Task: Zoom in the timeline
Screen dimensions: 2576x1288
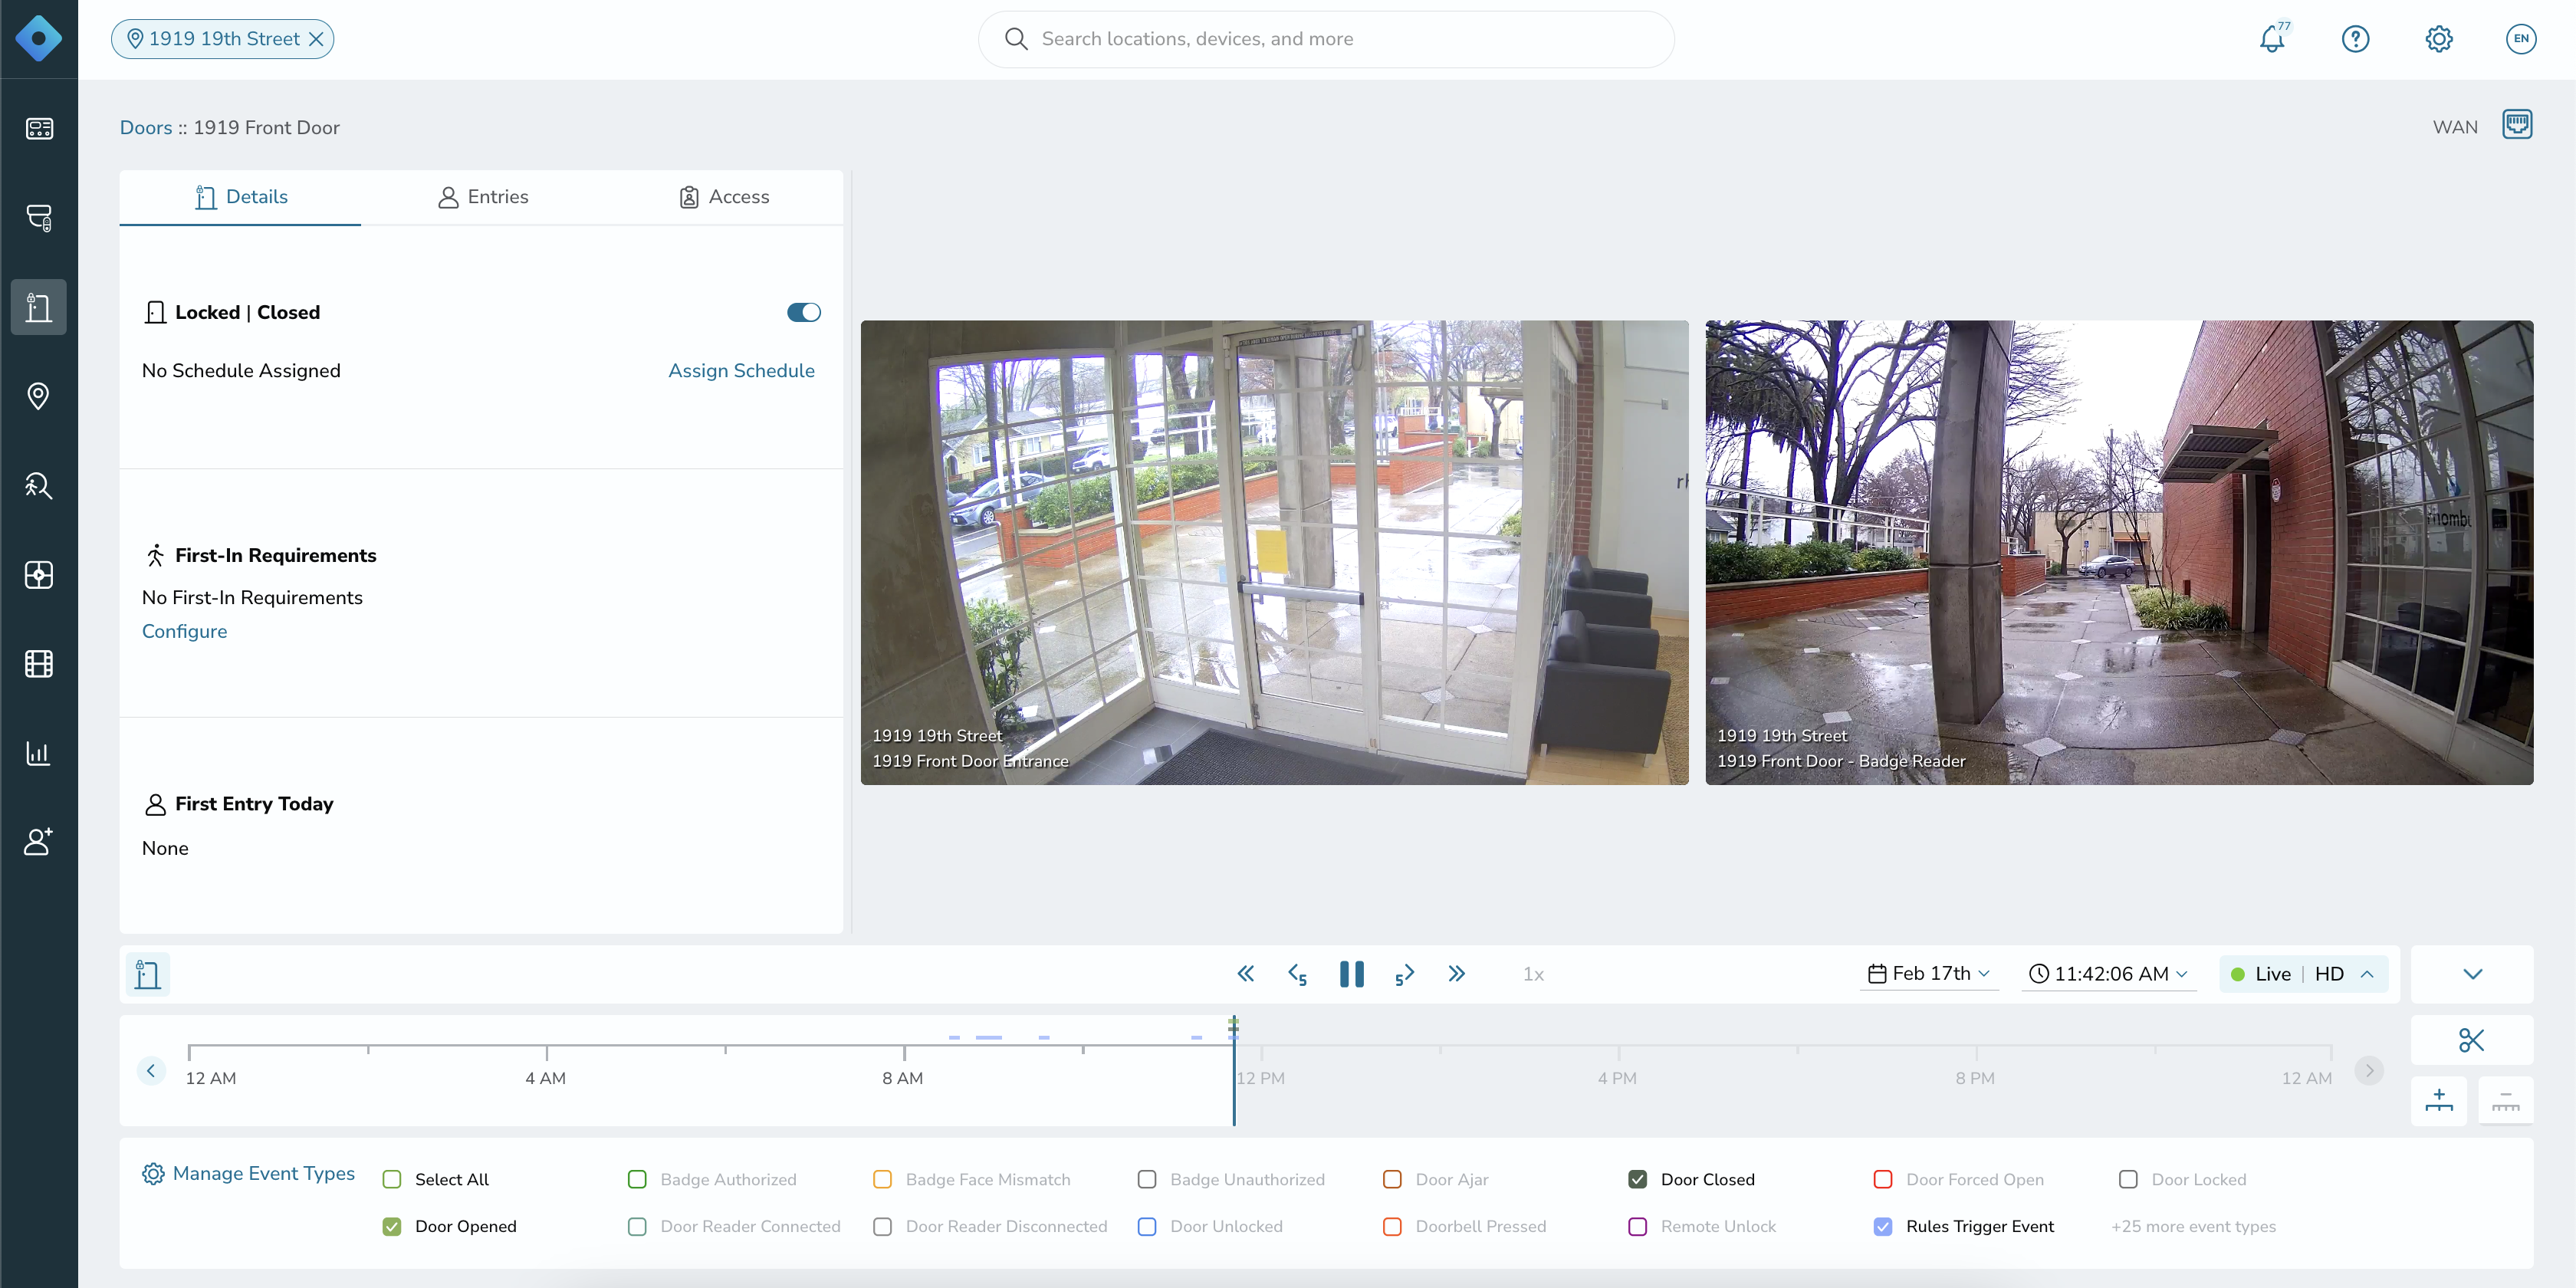Action: (2439, 1101)
